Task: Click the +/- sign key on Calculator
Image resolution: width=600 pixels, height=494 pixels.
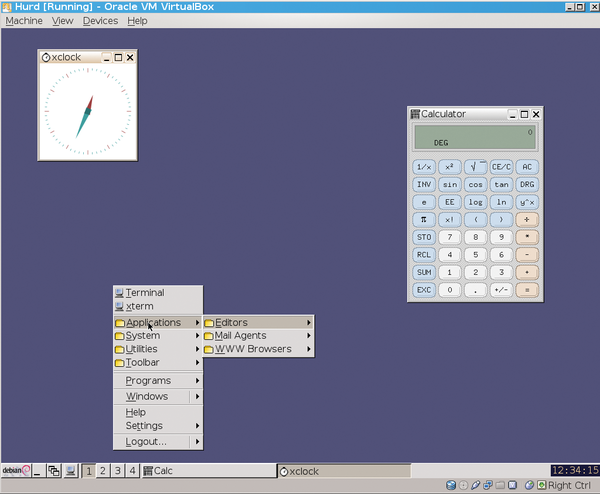Action: 501,290
